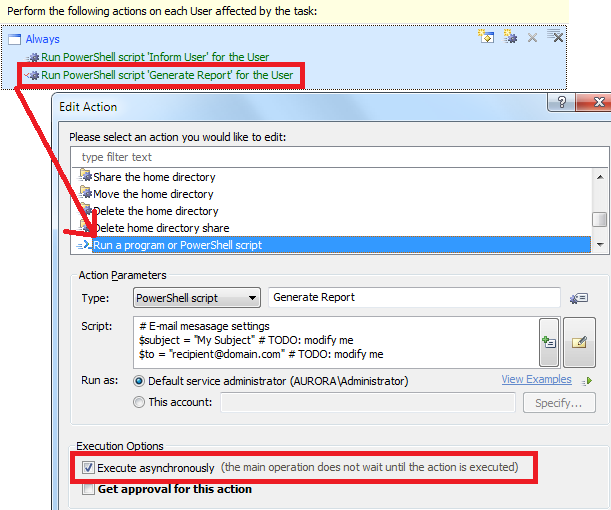Click the gear icon in Always header

(510, 37)
